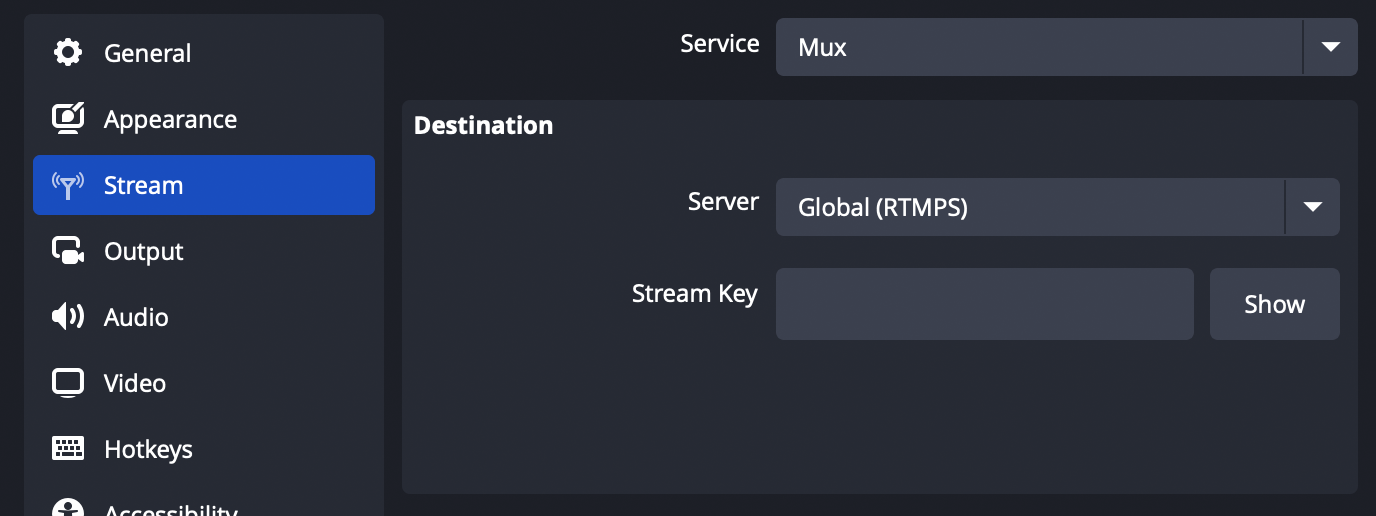Click the Hotkeys keyboard icon
This screenshot has height=516, width=1376.
(68, 449)
